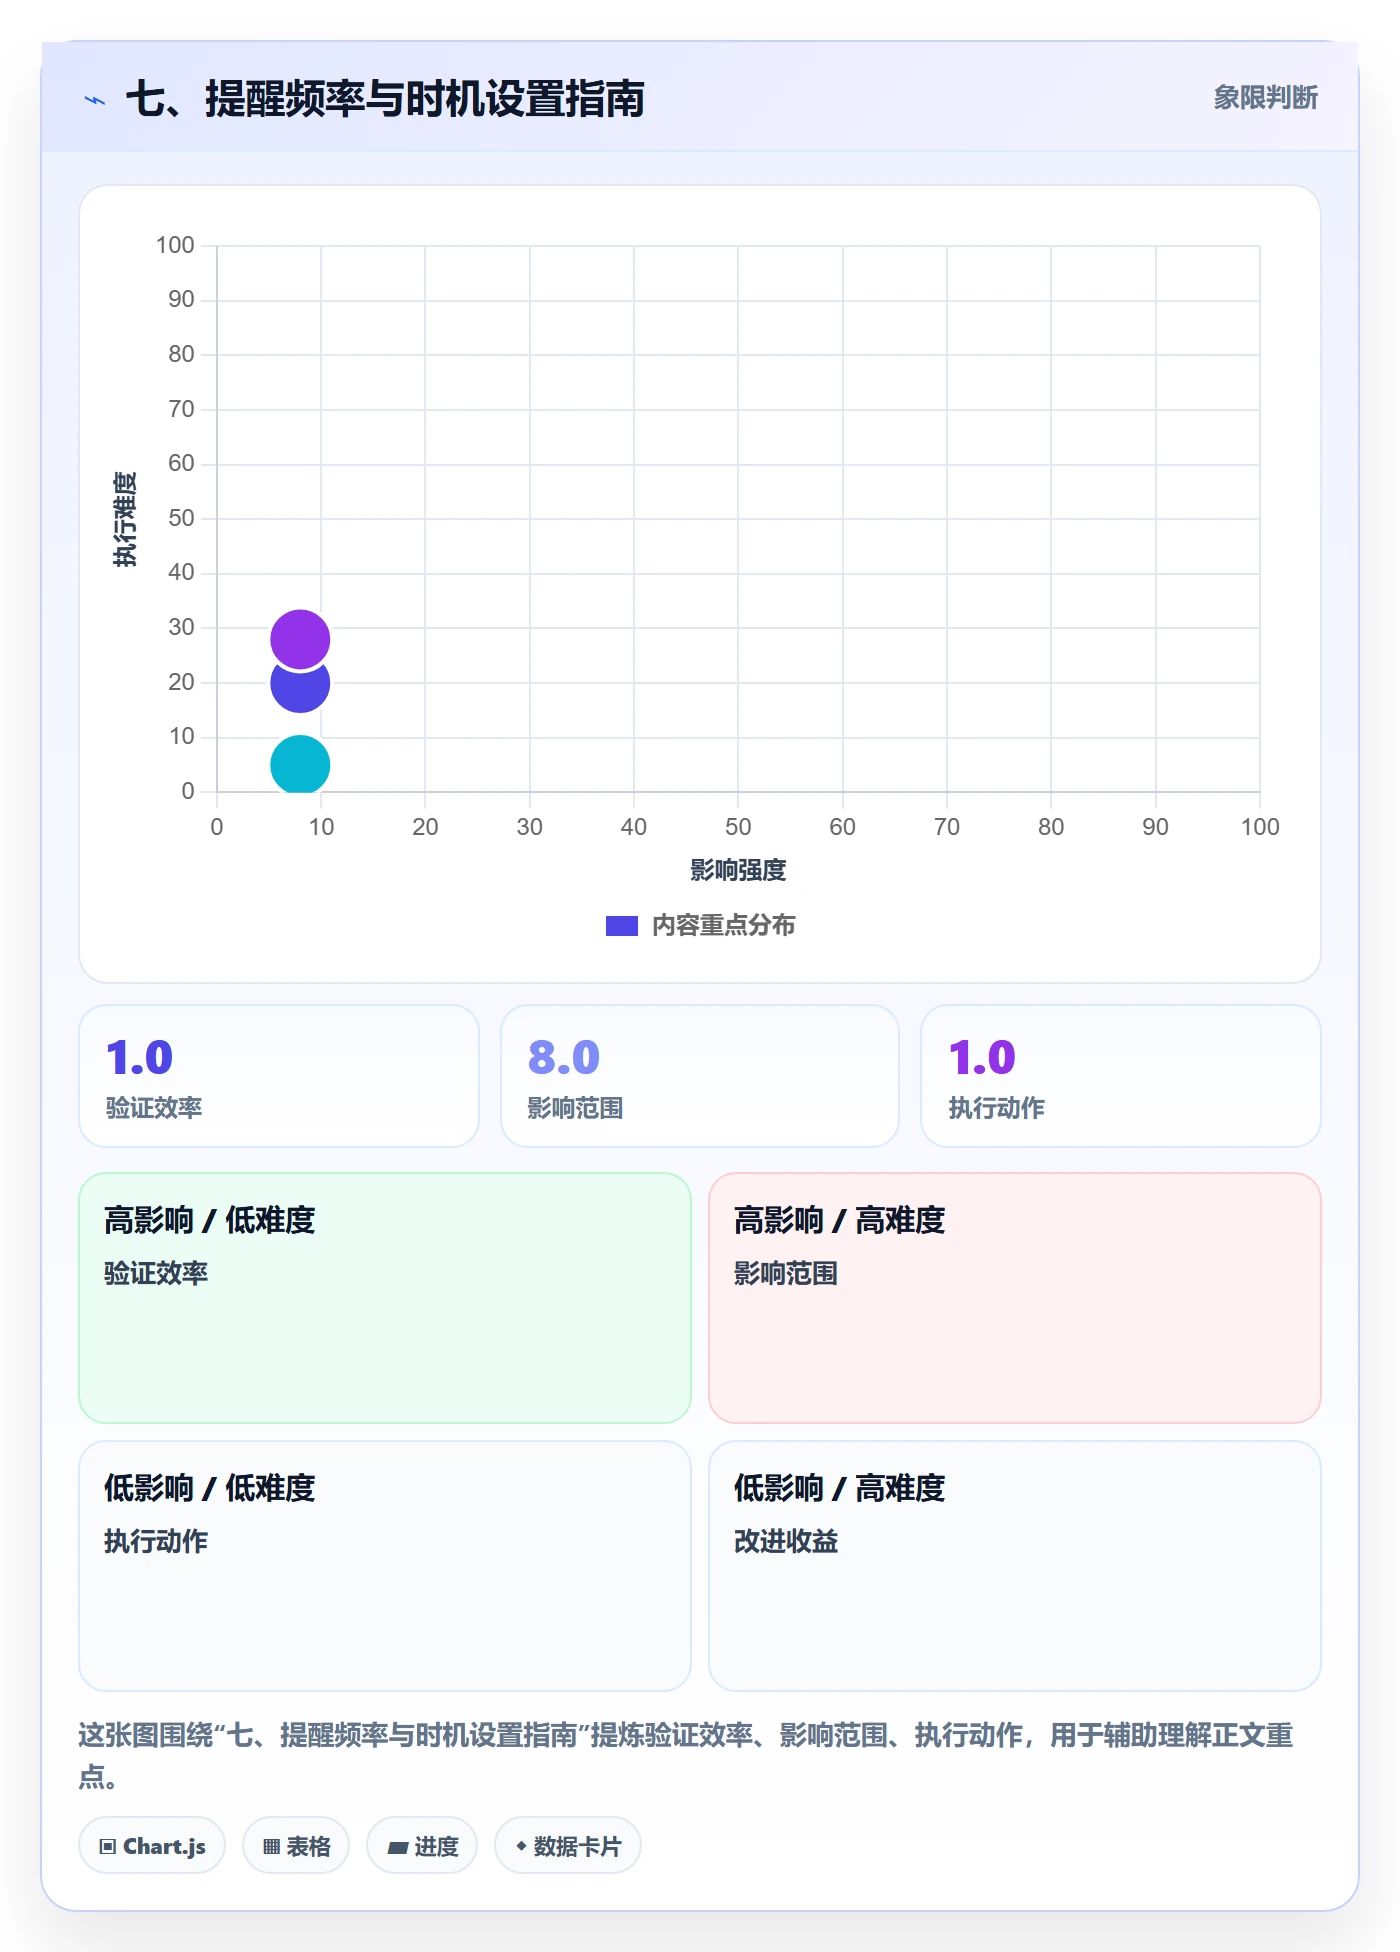Click the 数据卡片 tag chip
The width and height of the screenshot is (1400, 1952).
click(568, 1846)
